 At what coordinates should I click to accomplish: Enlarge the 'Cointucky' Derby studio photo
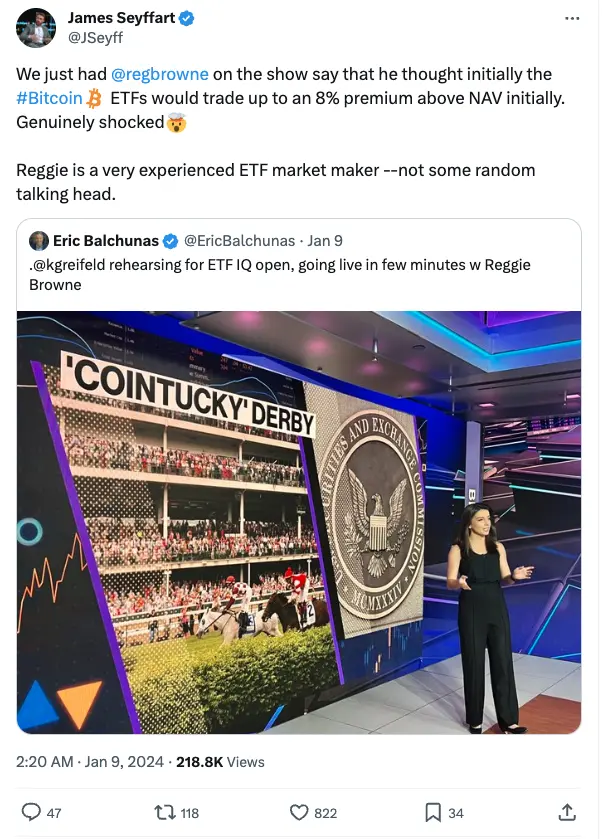pyautogui.click(x=299, y=522)
